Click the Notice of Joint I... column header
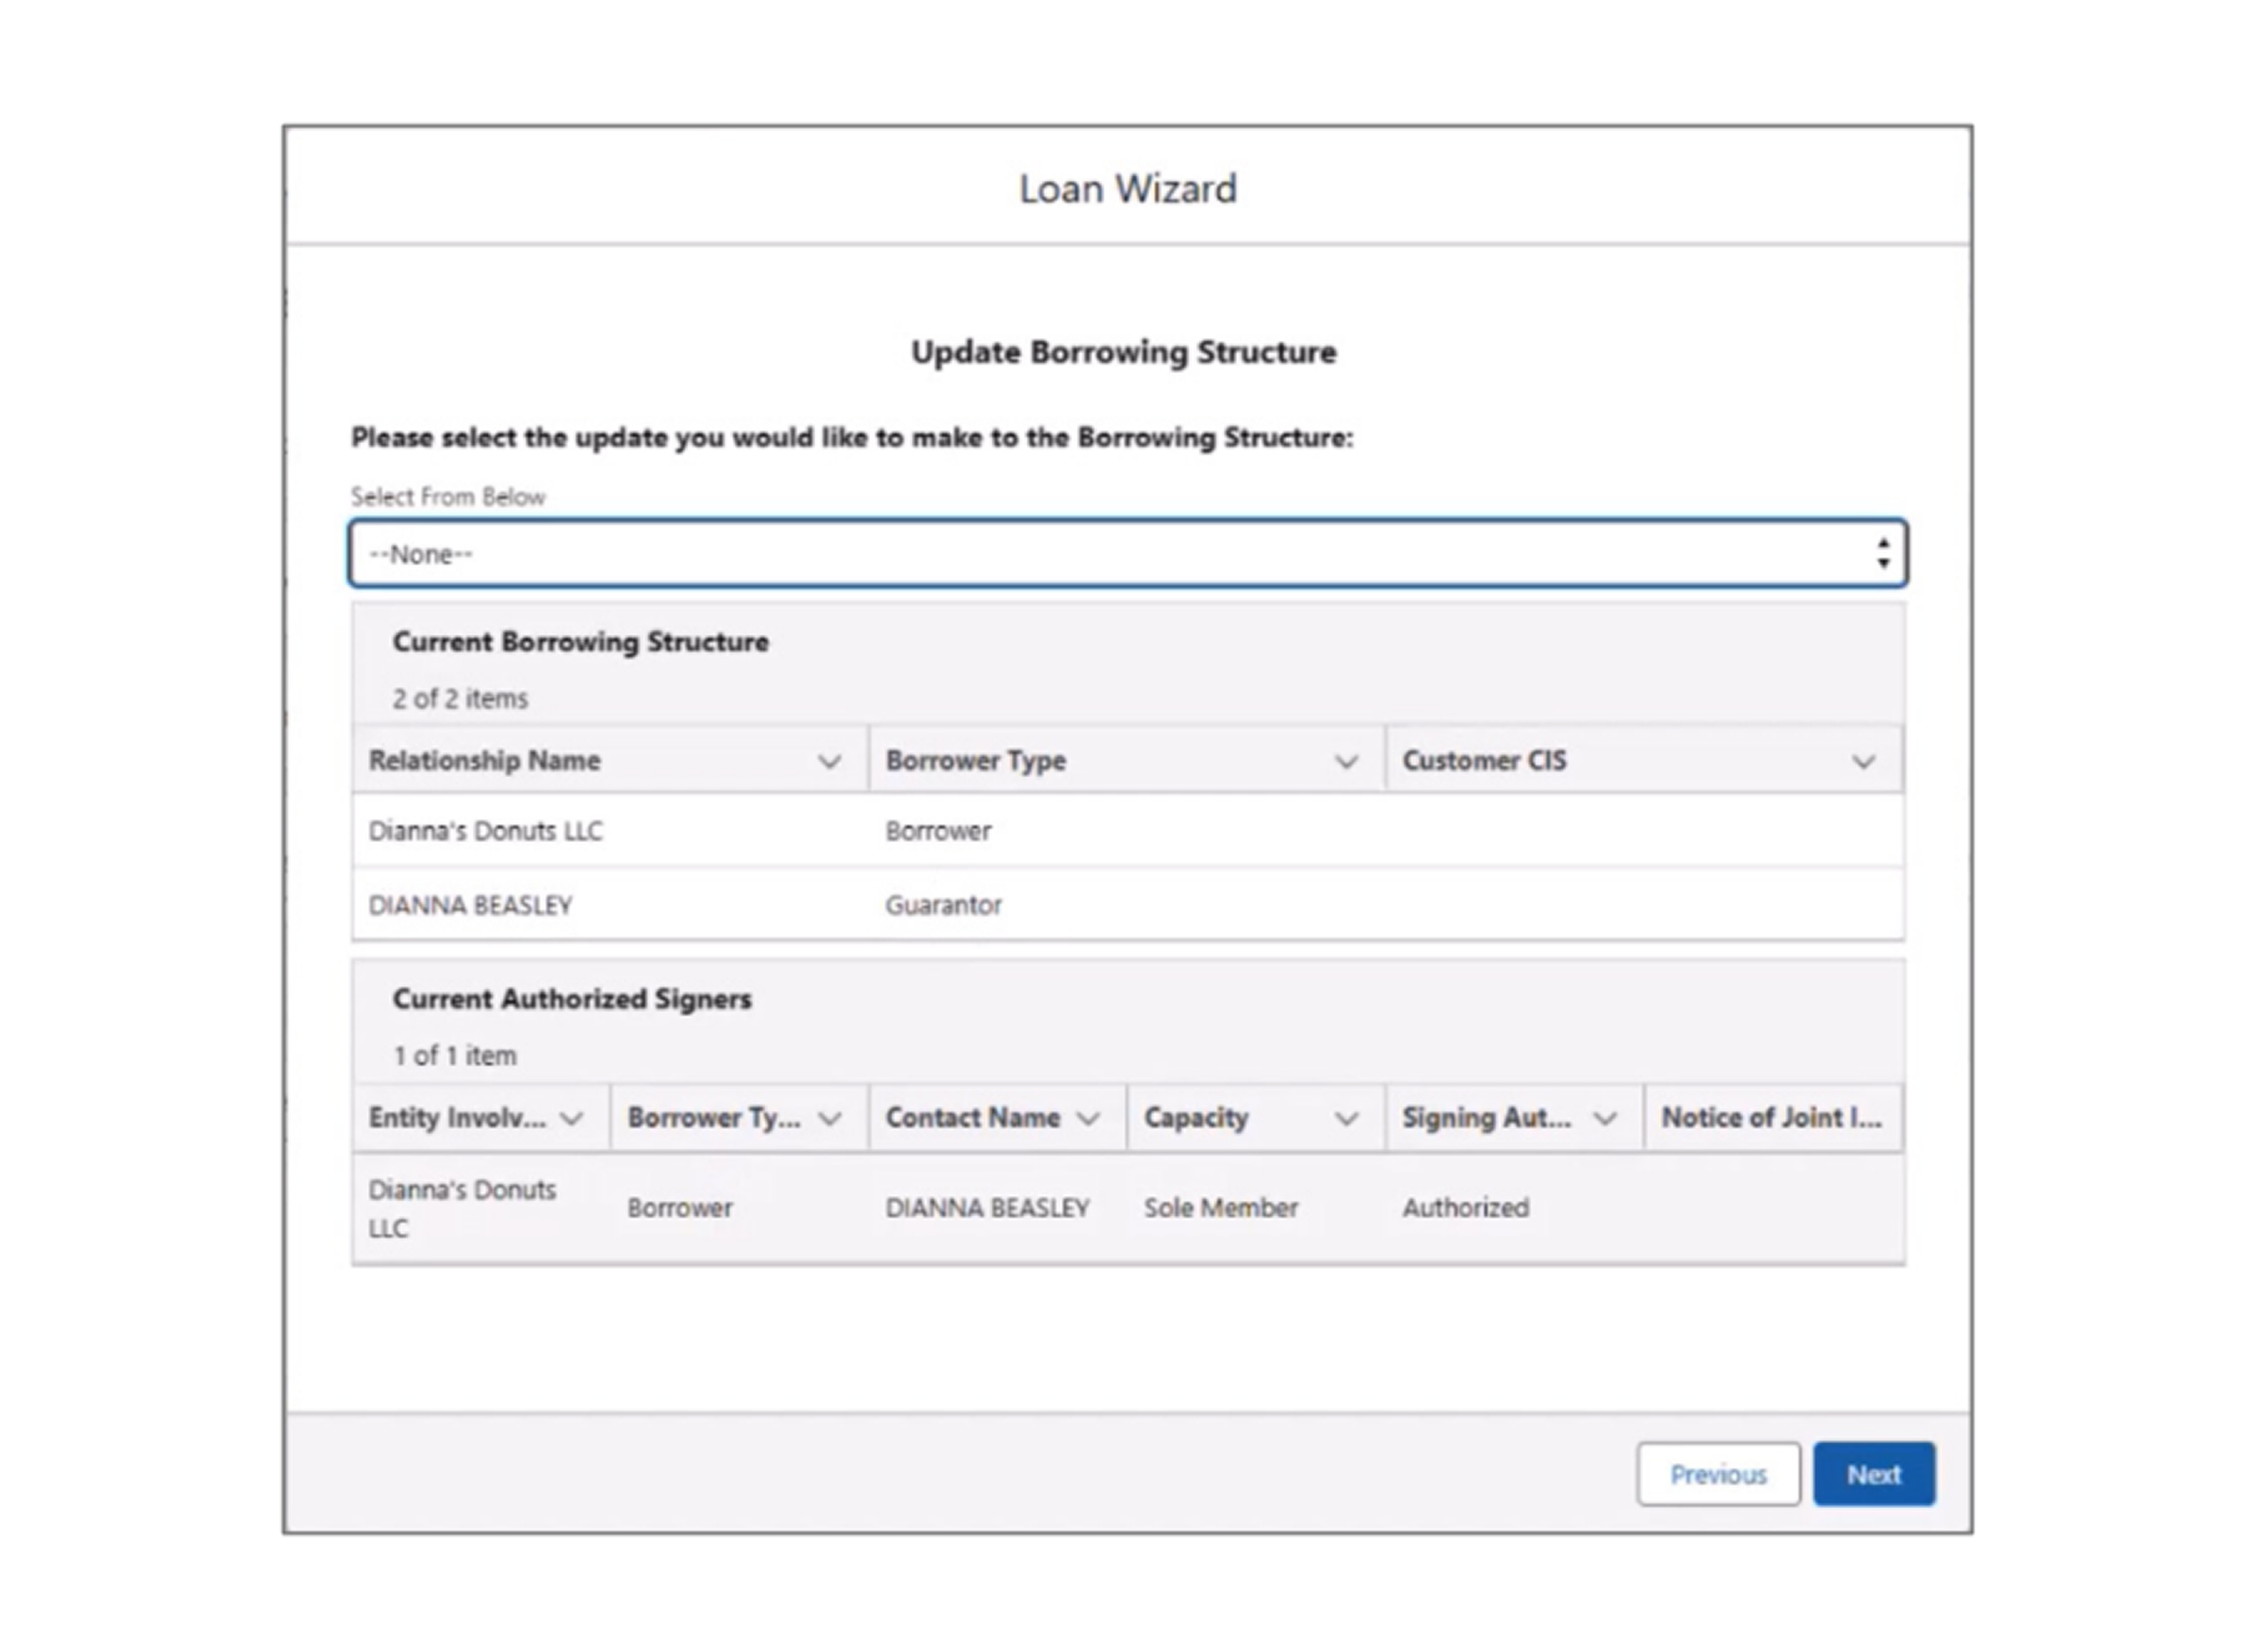 (1771, 1118)
